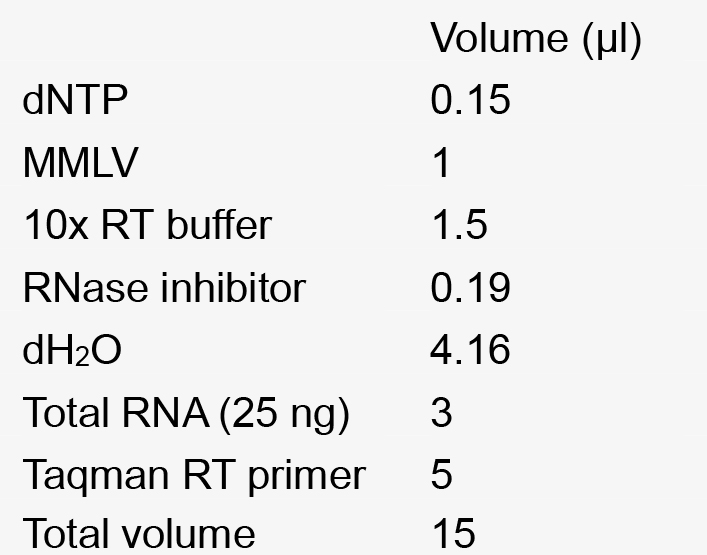Select the 10x RT buffer label

click(147, 225)
